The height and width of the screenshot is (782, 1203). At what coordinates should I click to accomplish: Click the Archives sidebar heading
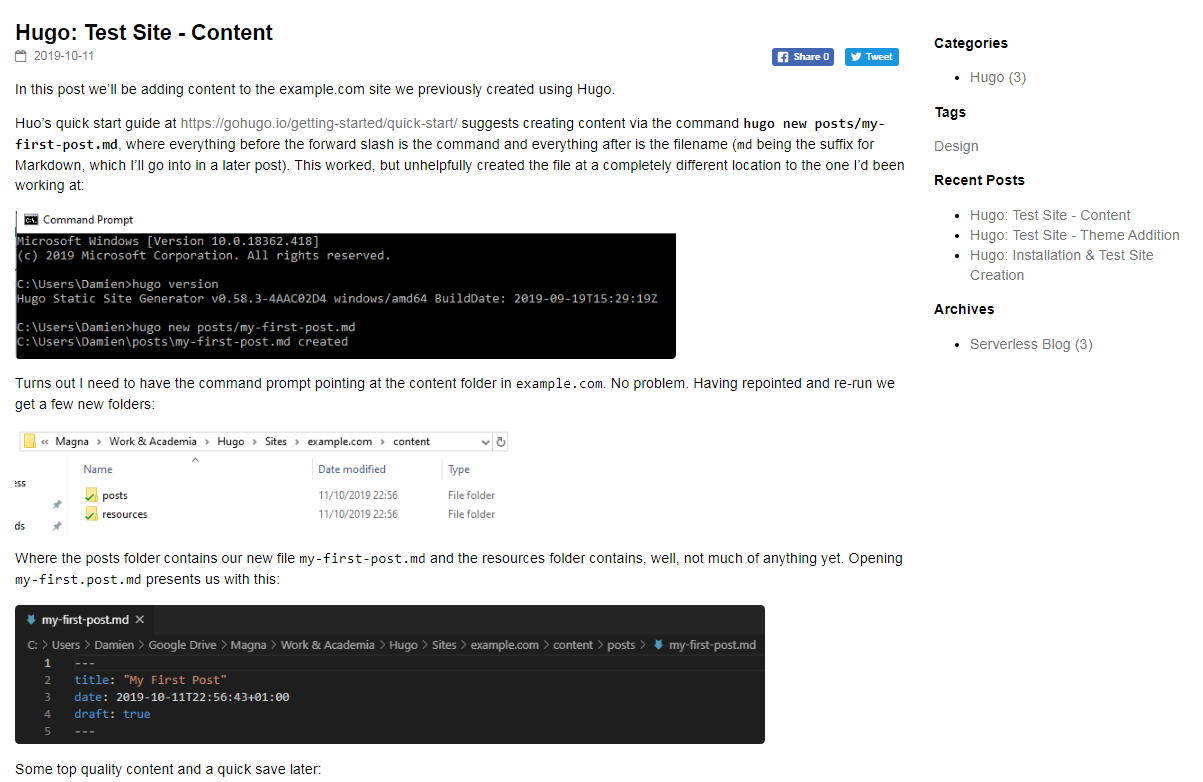(x=964, y=309)
